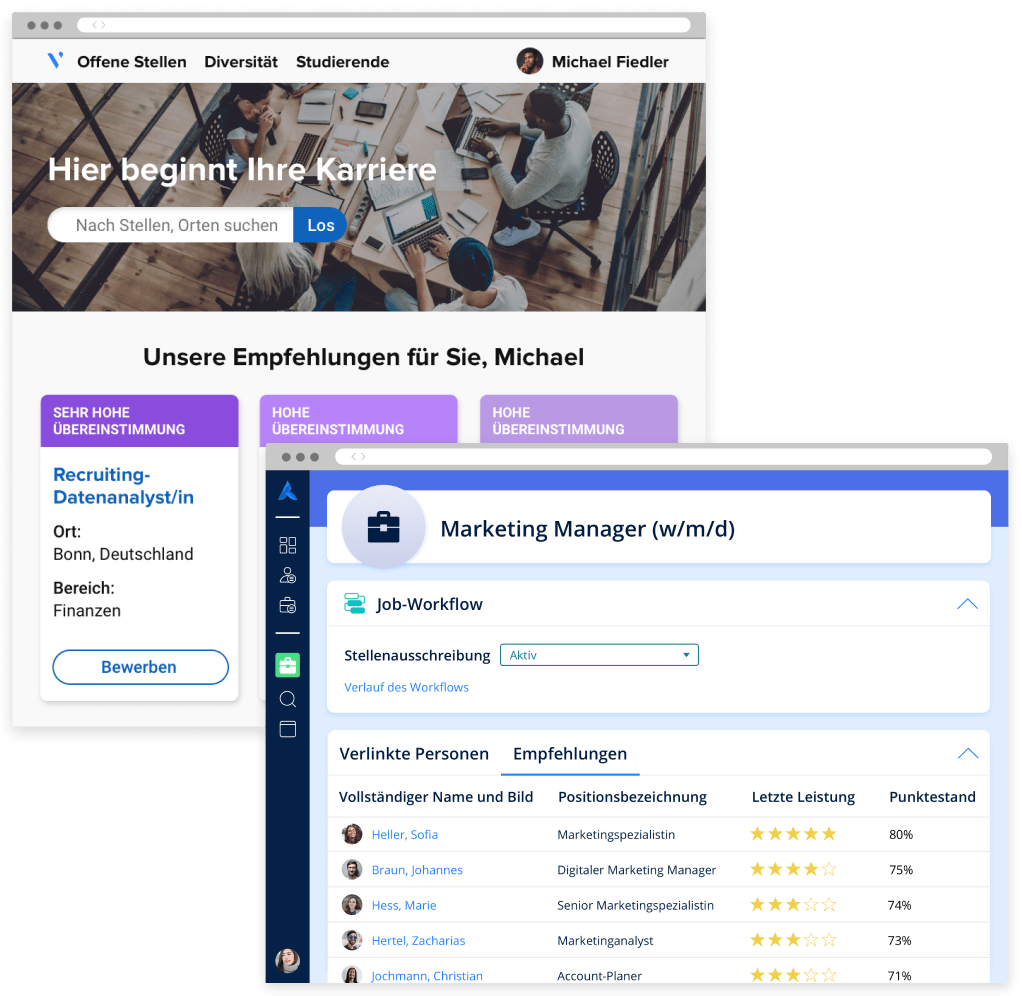This screenshot has height=996, width=1022.
Task: Open the briefcase list icon in sidebar
Action: tap(287, 606)
